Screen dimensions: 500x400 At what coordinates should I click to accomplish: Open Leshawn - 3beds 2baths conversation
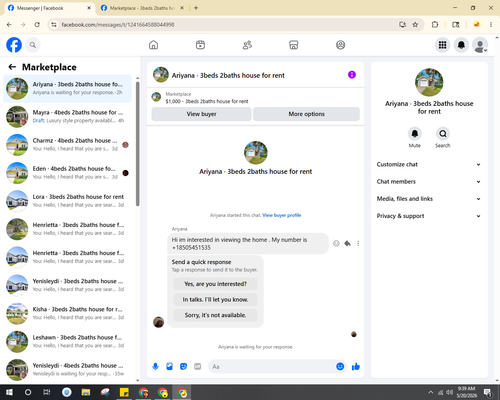(x=68, y=341)
